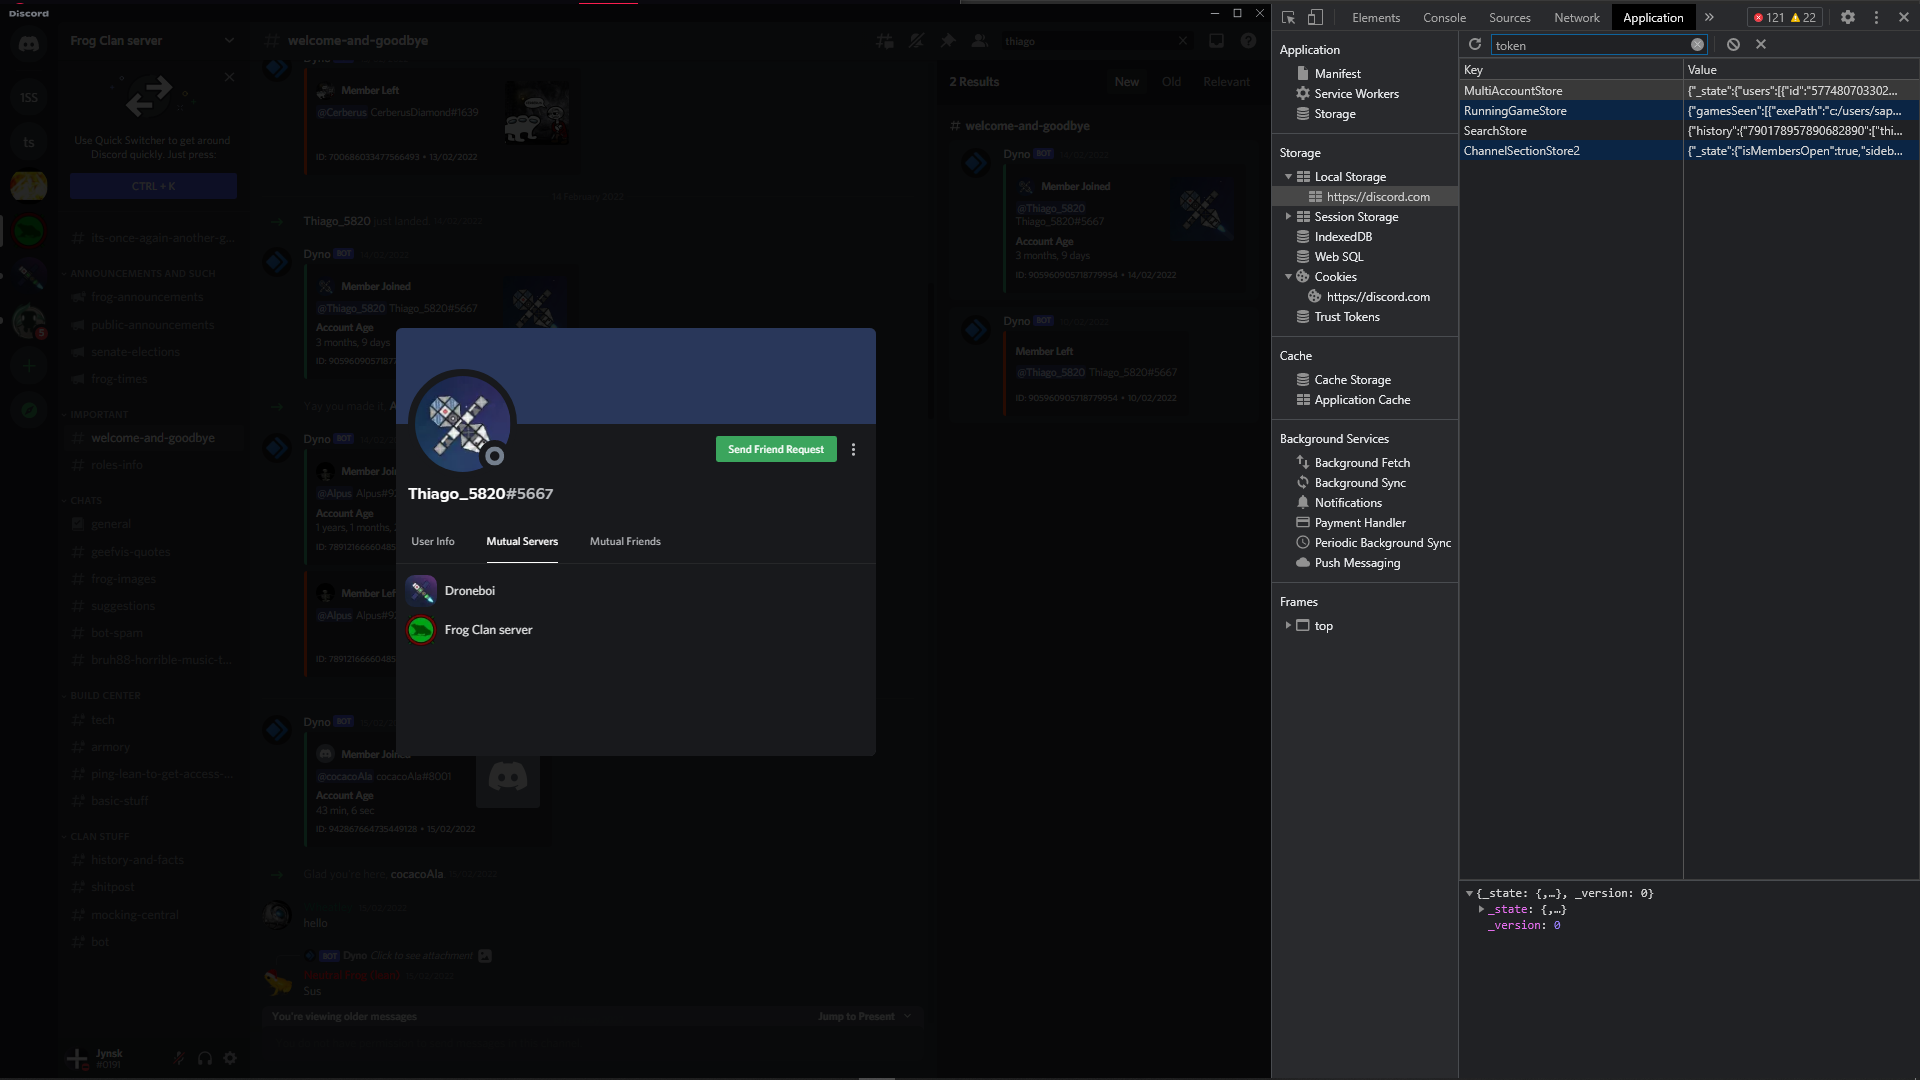
Task: Switch to Mutual Friends tab
Action: (625, 542)
